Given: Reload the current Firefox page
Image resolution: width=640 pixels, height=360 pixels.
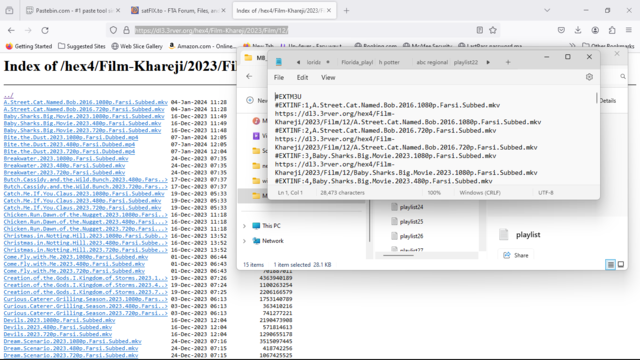Looking at the screenshot, I should click(x=45, y=30).
